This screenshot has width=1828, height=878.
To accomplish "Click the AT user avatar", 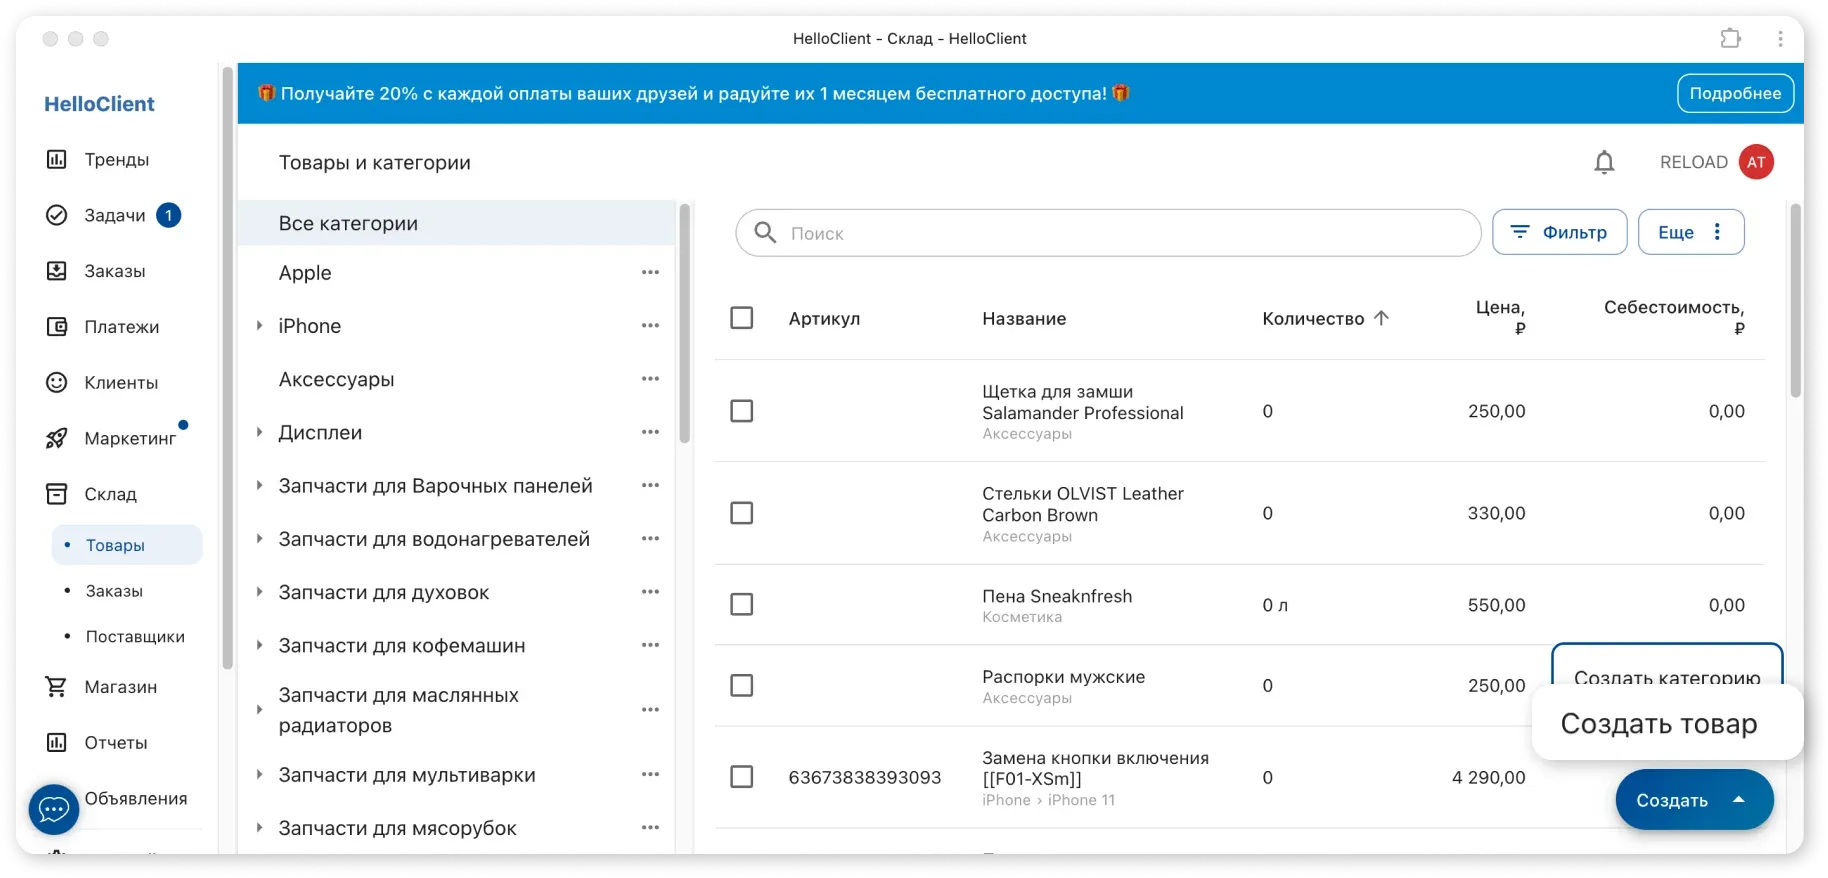I will pos(1756,162).
